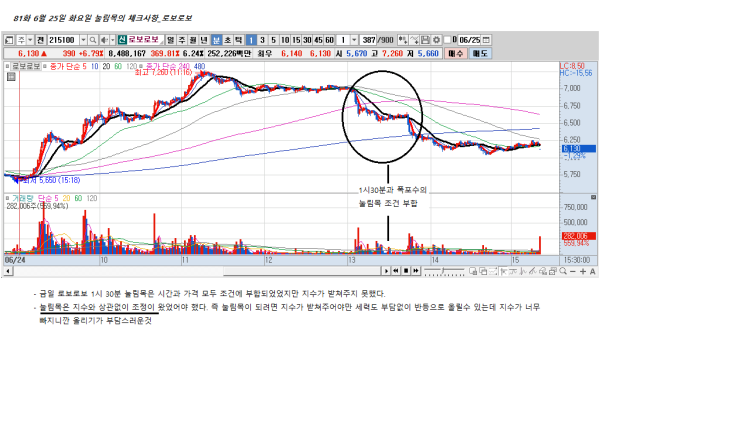Select the 일 daily period tab

tap(170, 40)
